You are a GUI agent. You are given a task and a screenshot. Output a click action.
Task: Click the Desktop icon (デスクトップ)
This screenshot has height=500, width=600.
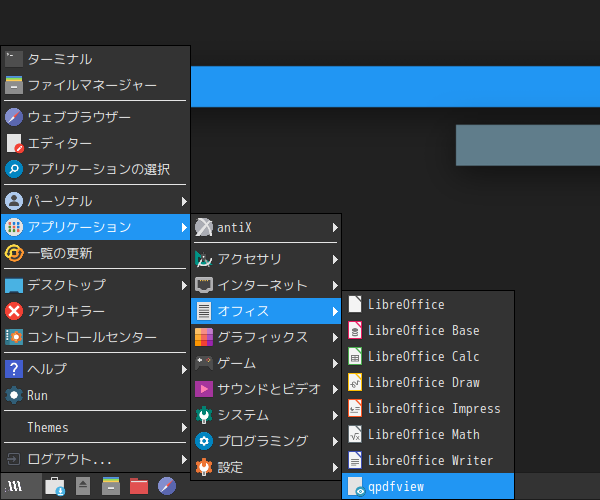click(14, 285)
